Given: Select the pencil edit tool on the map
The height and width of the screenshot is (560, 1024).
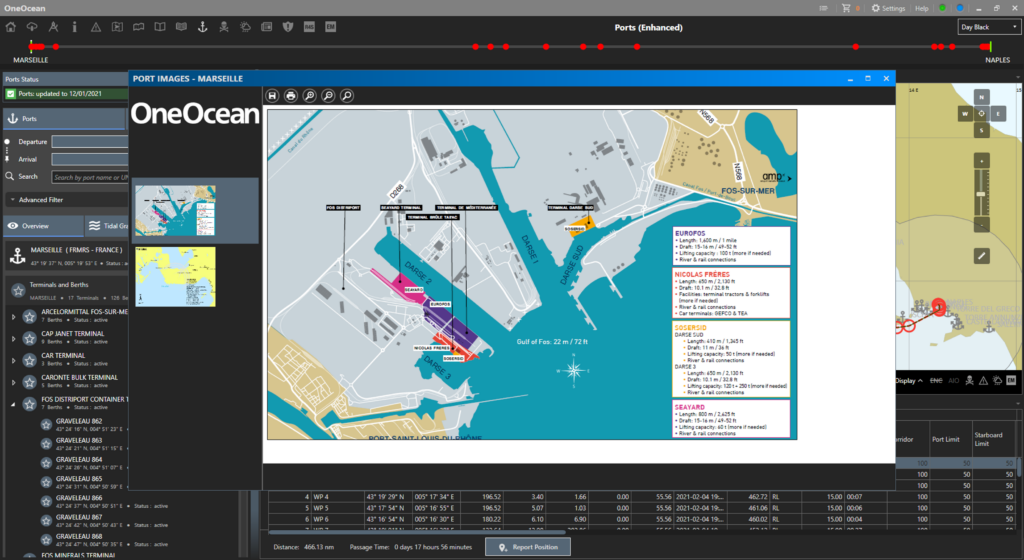Looking at the screenshot, I should click(982, 256).
